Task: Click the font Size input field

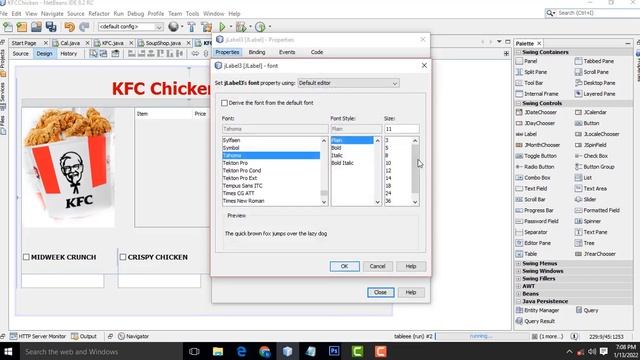Action: coord(402,129)
